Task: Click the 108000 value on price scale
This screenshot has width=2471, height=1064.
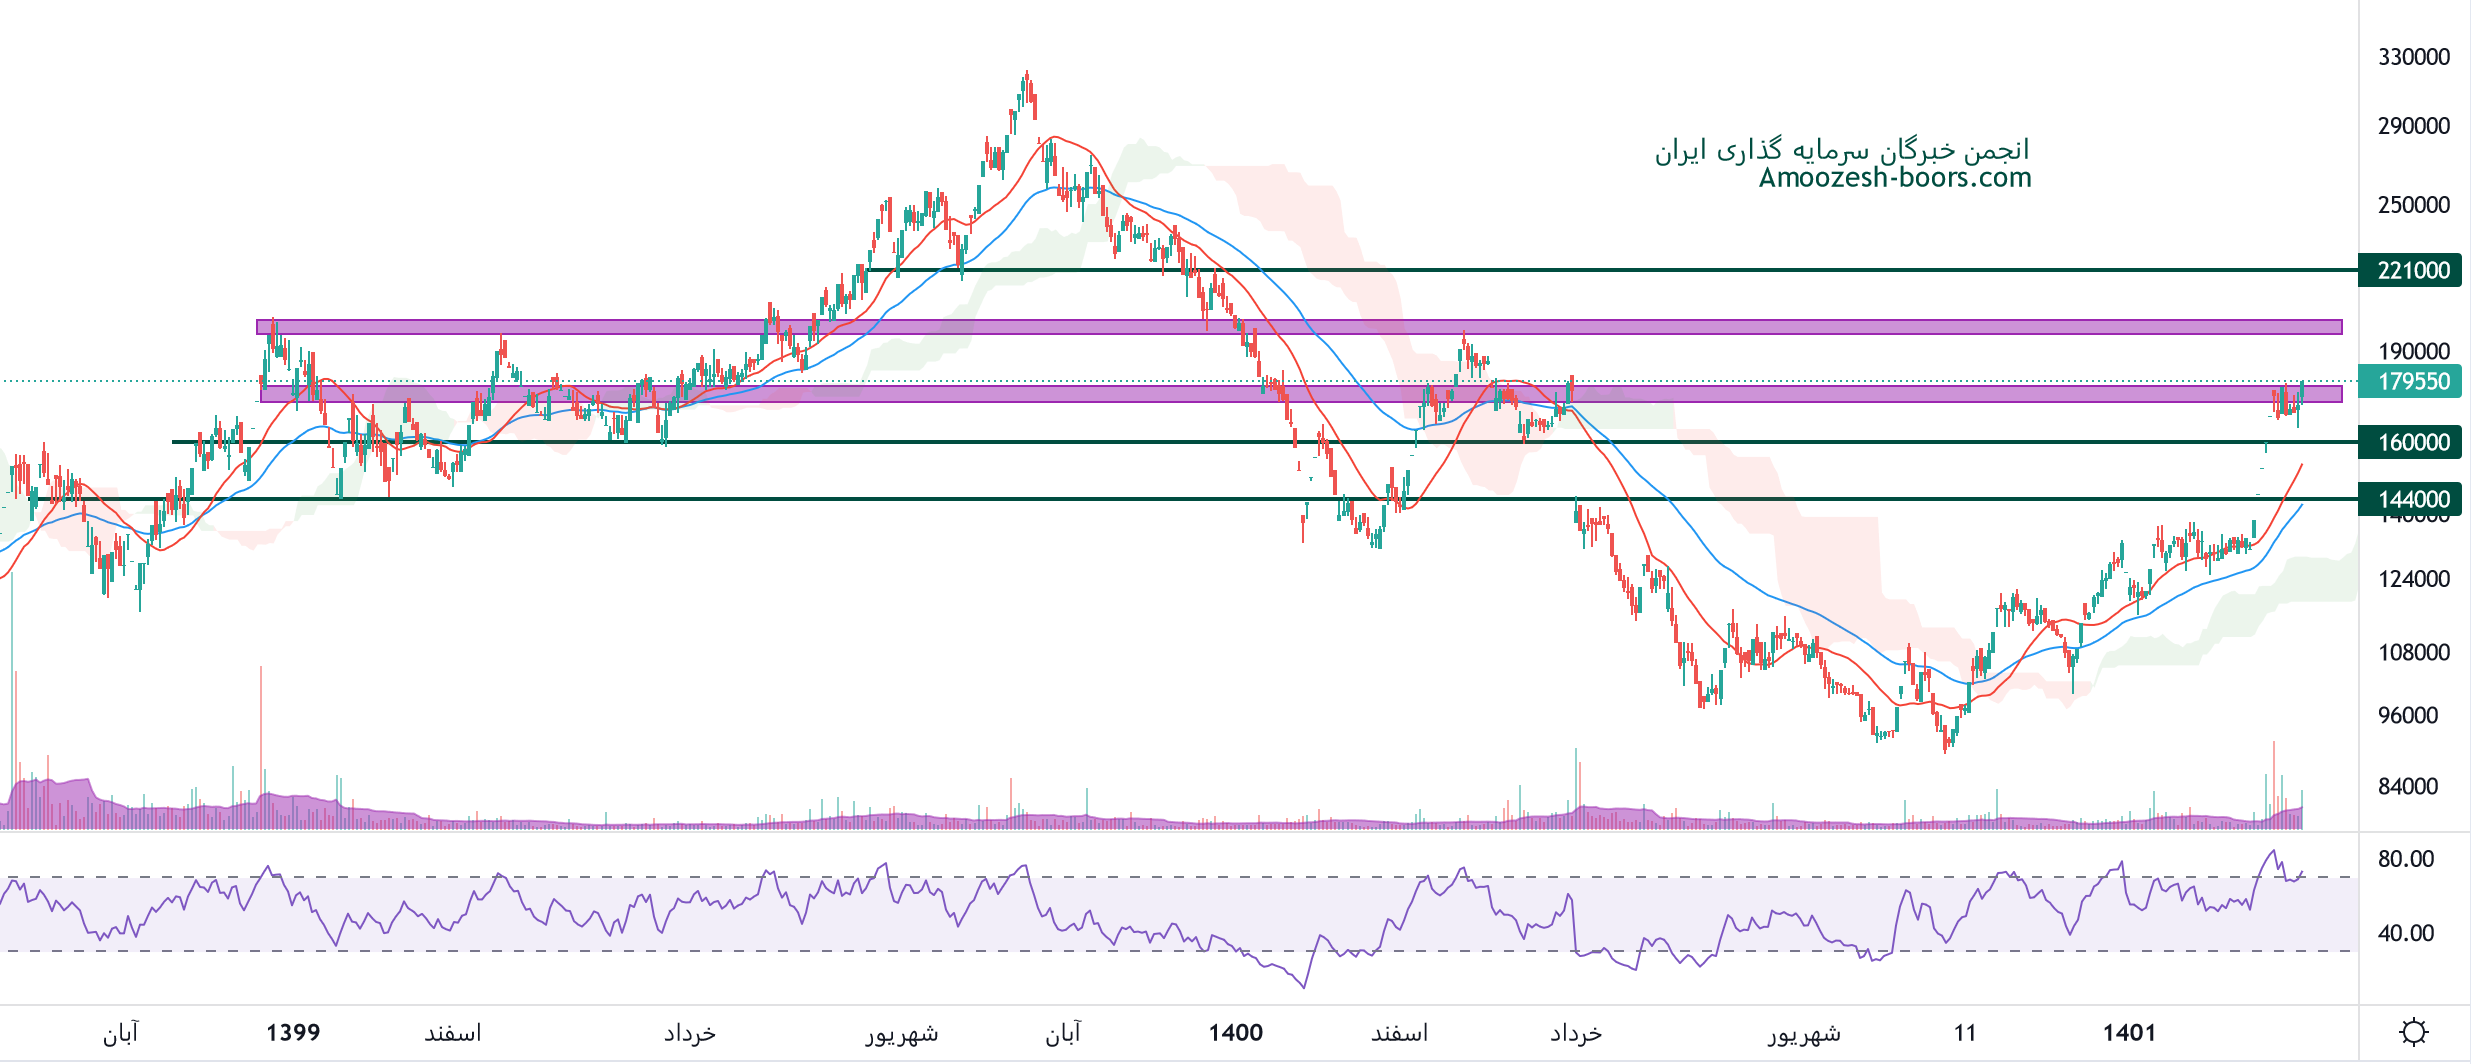Action: 2413,652
